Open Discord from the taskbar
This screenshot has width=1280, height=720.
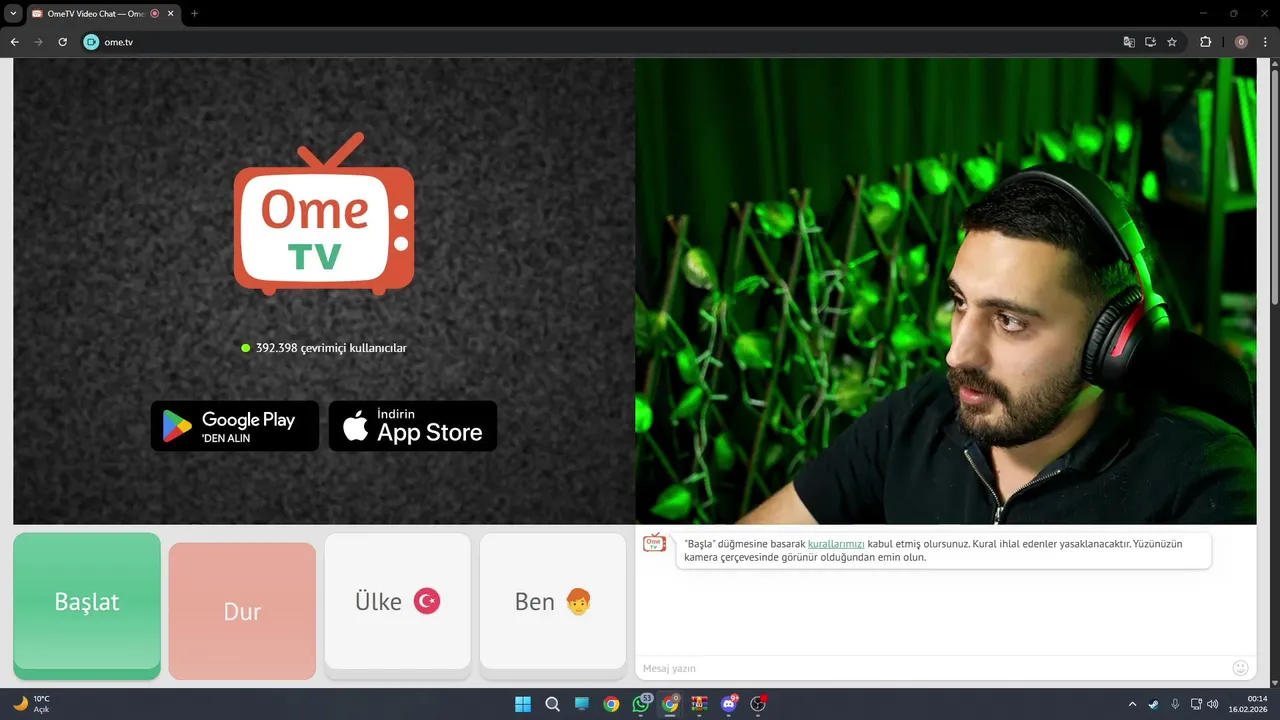(x=729, y=704)
